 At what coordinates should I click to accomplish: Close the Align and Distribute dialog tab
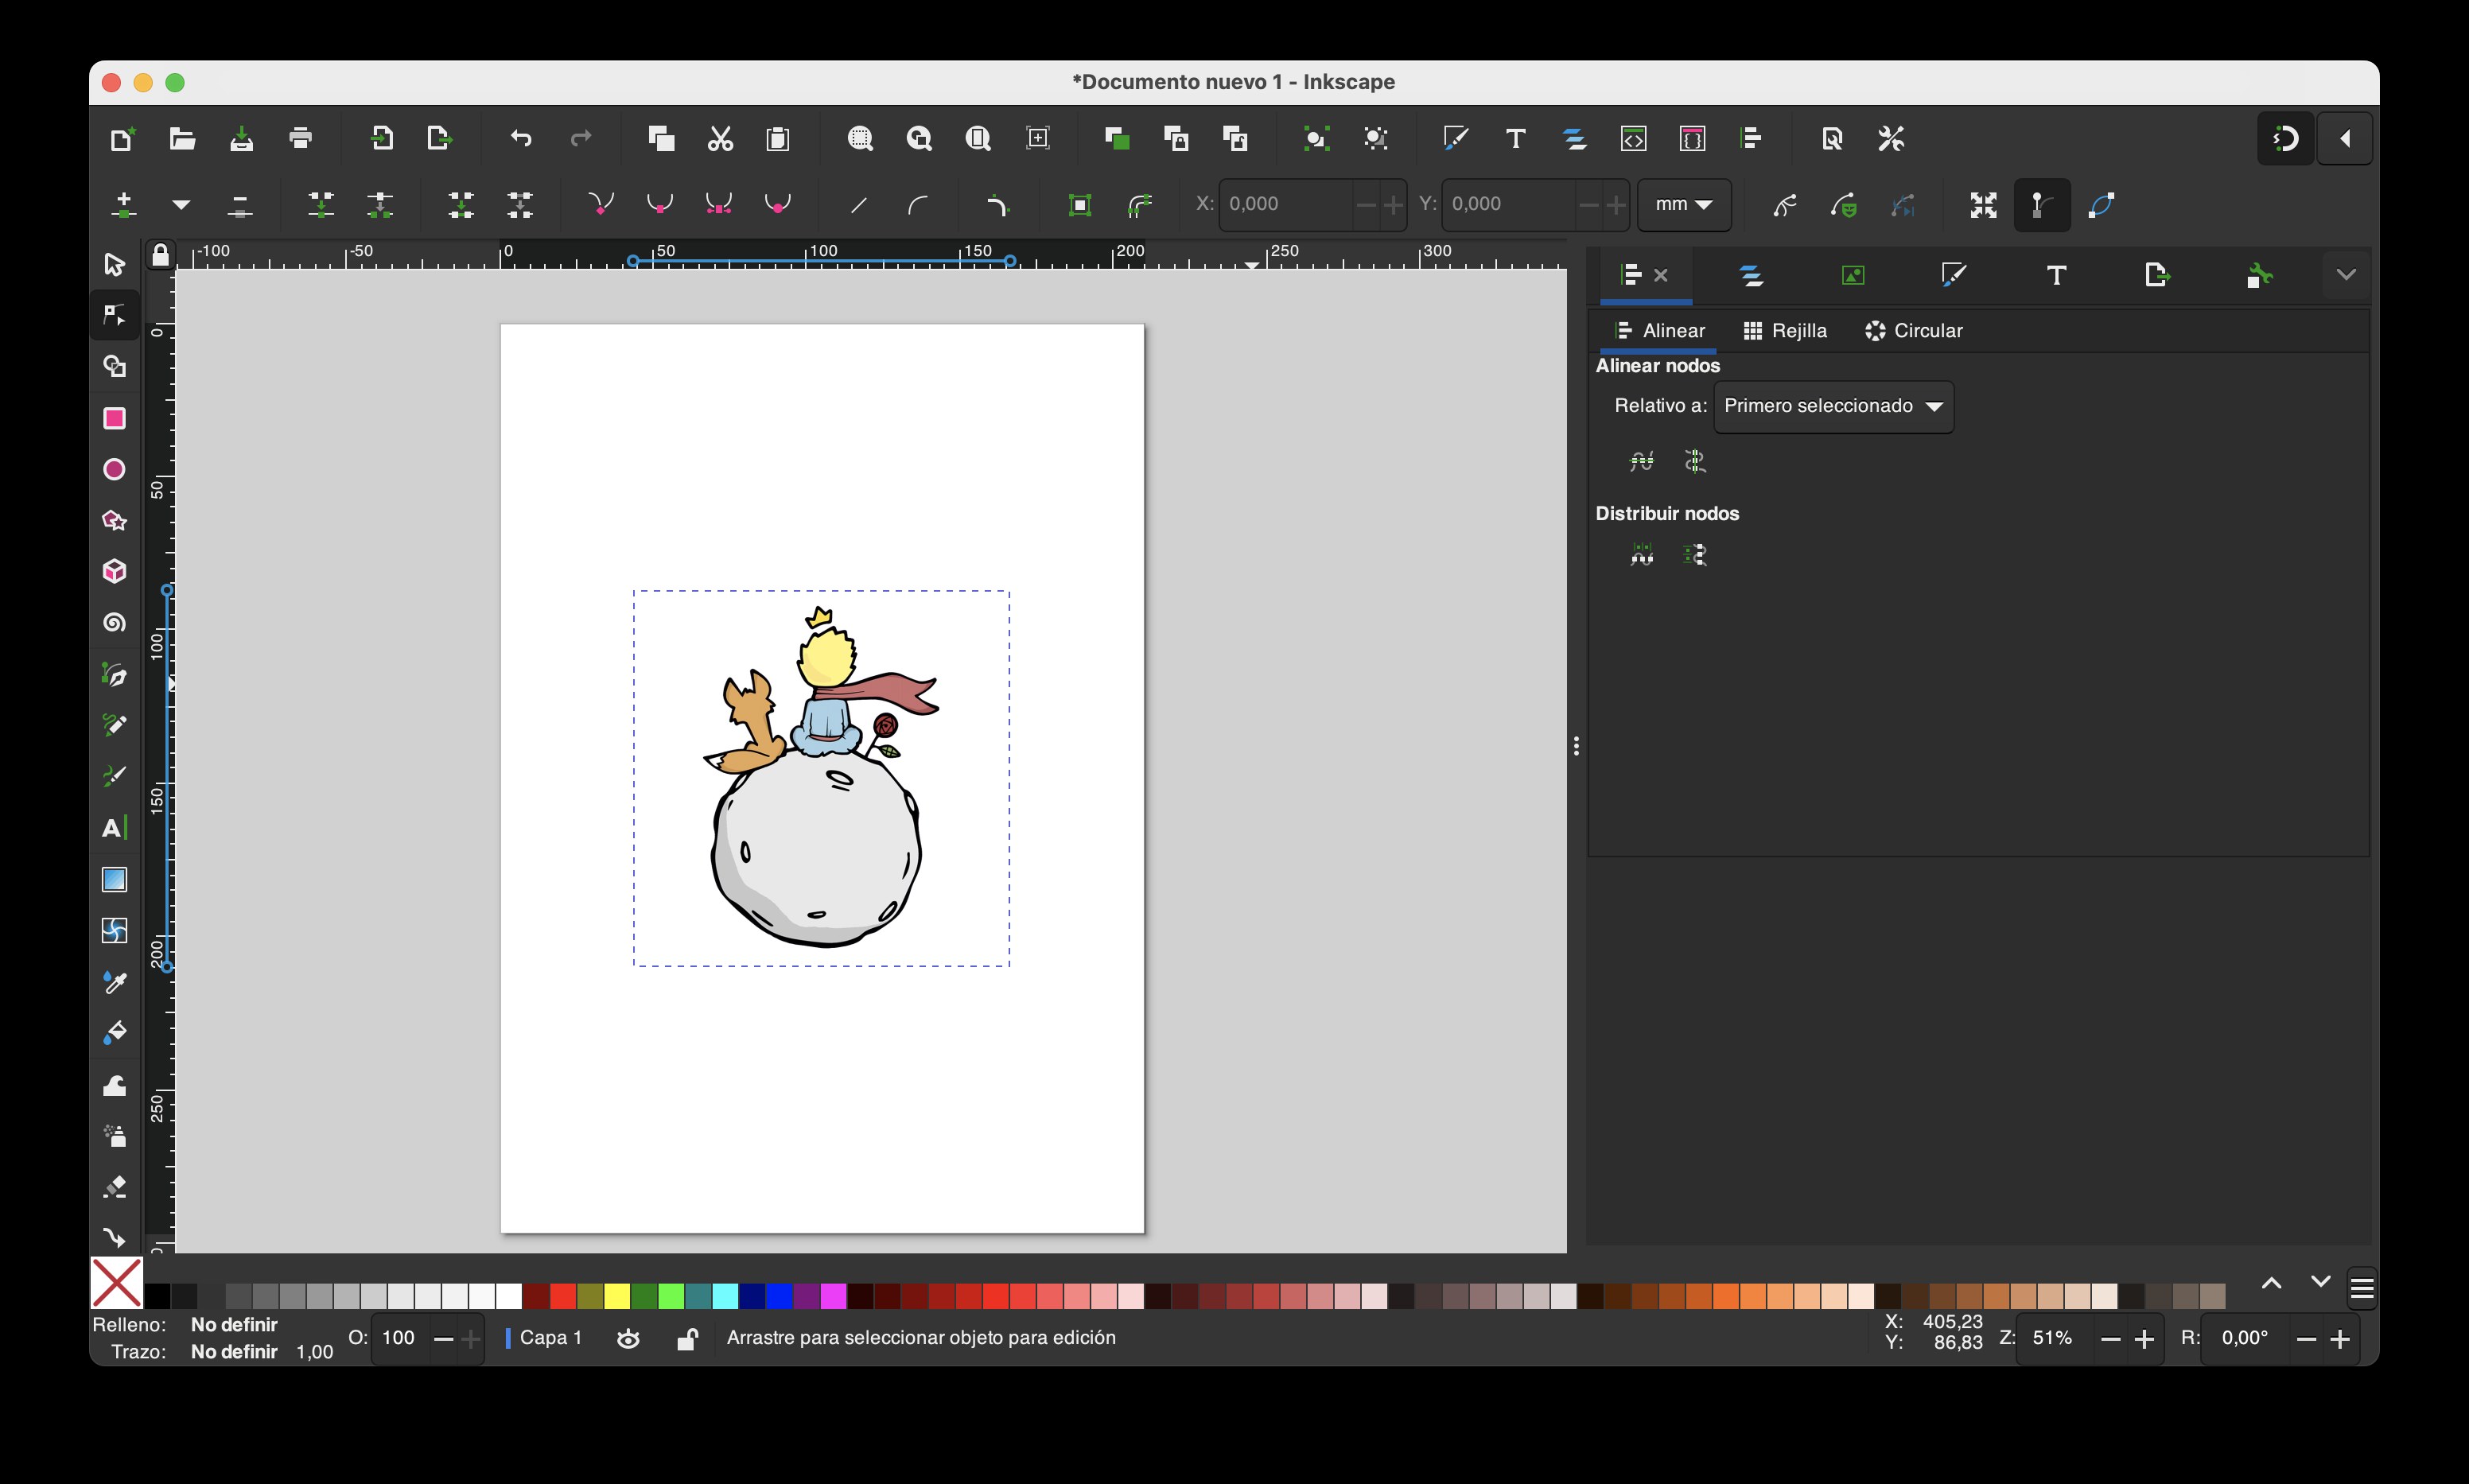pos(1661,275)
